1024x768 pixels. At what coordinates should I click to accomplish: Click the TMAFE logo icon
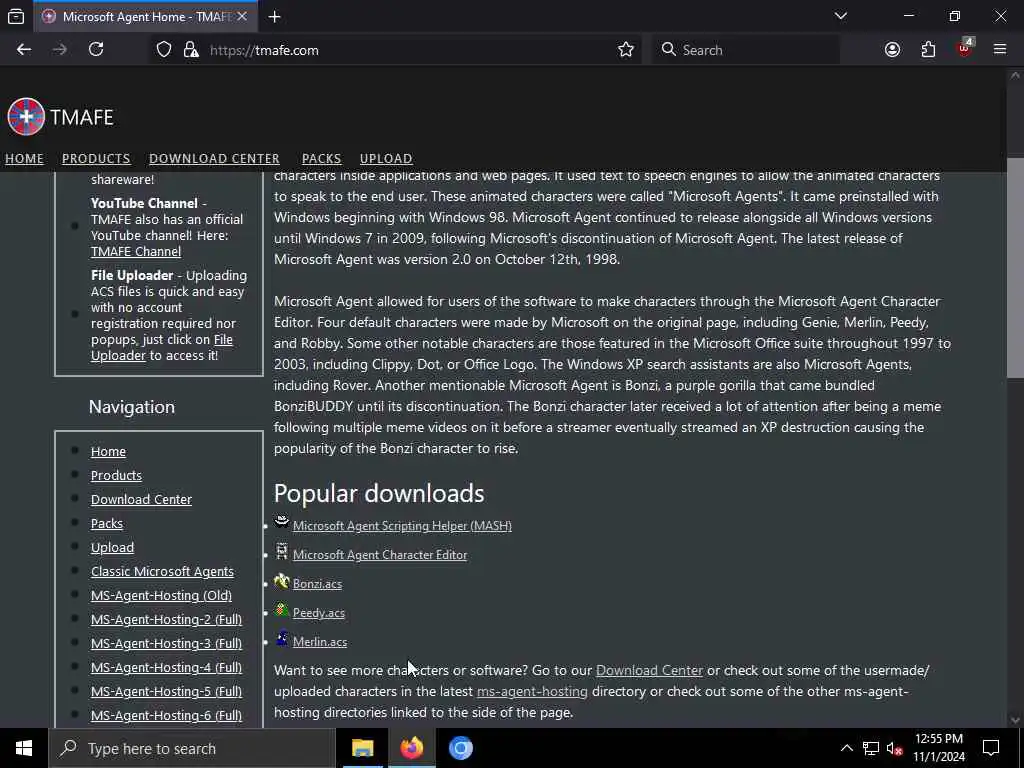click(x=26, y=117)
